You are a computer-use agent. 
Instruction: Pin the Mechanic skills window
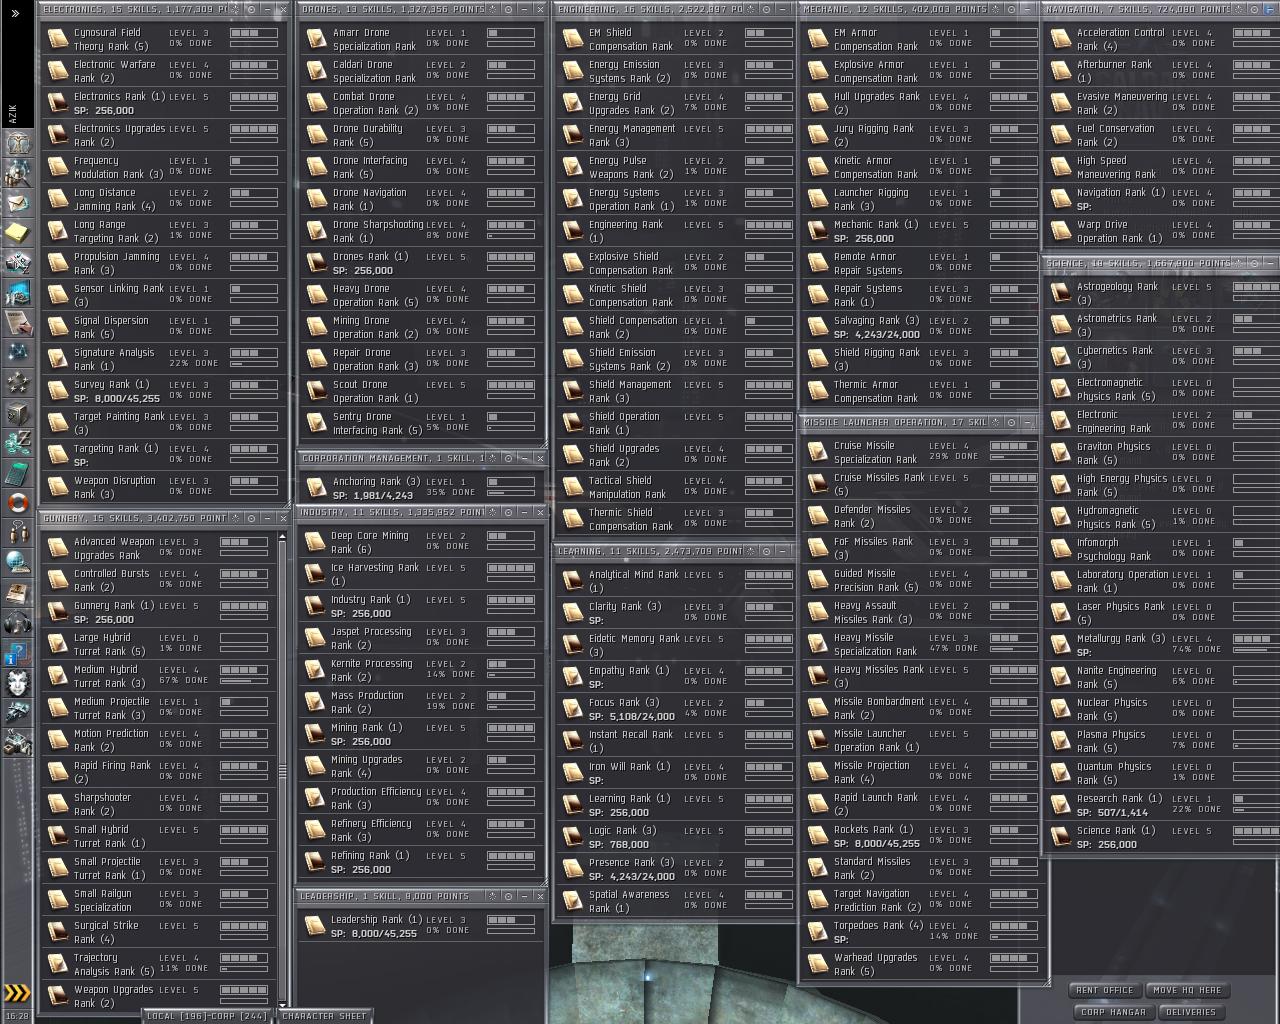[x=995, y=9]
